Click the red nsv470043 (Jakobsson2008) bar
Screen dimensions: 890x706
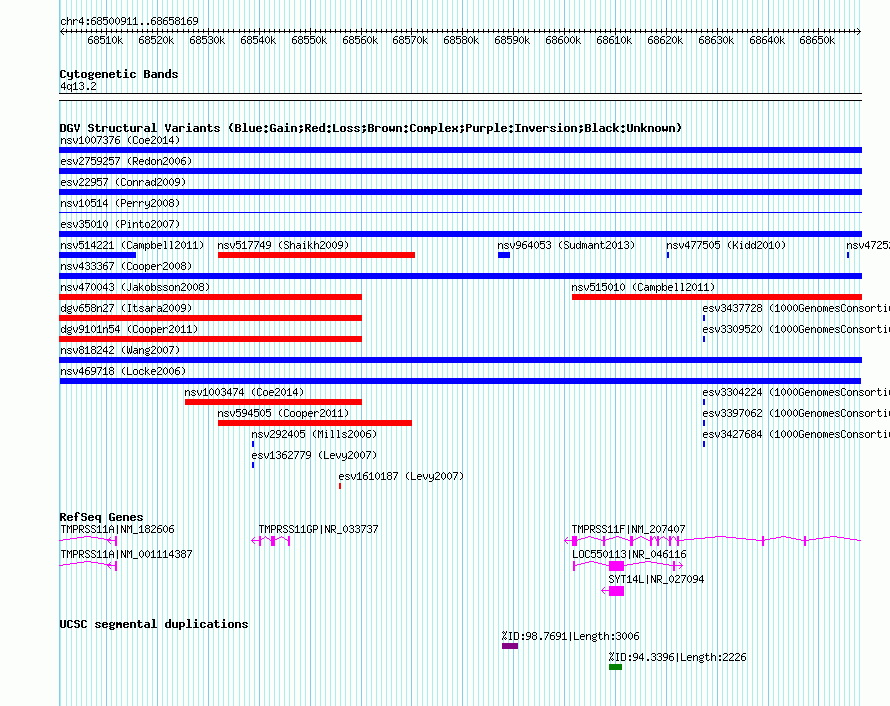click(211, 297)
